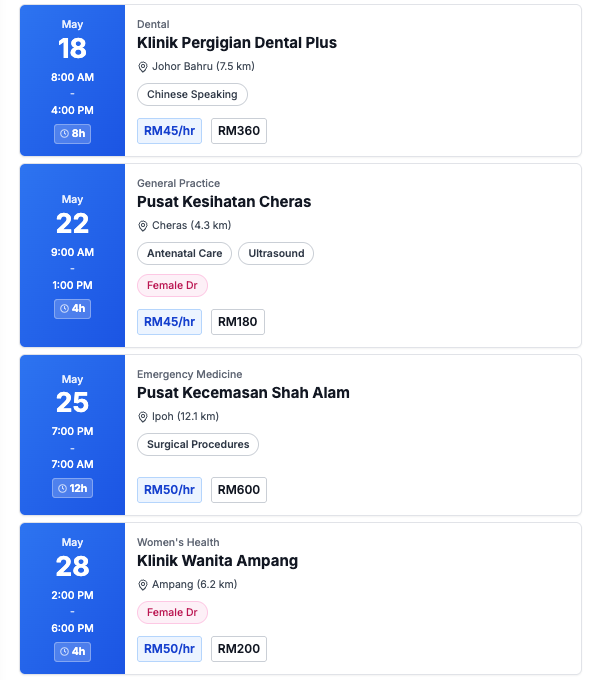The image size is (593, 680).
Task: Open Pusat Kesihatan Cheras listing
Action: pos(224,202)
